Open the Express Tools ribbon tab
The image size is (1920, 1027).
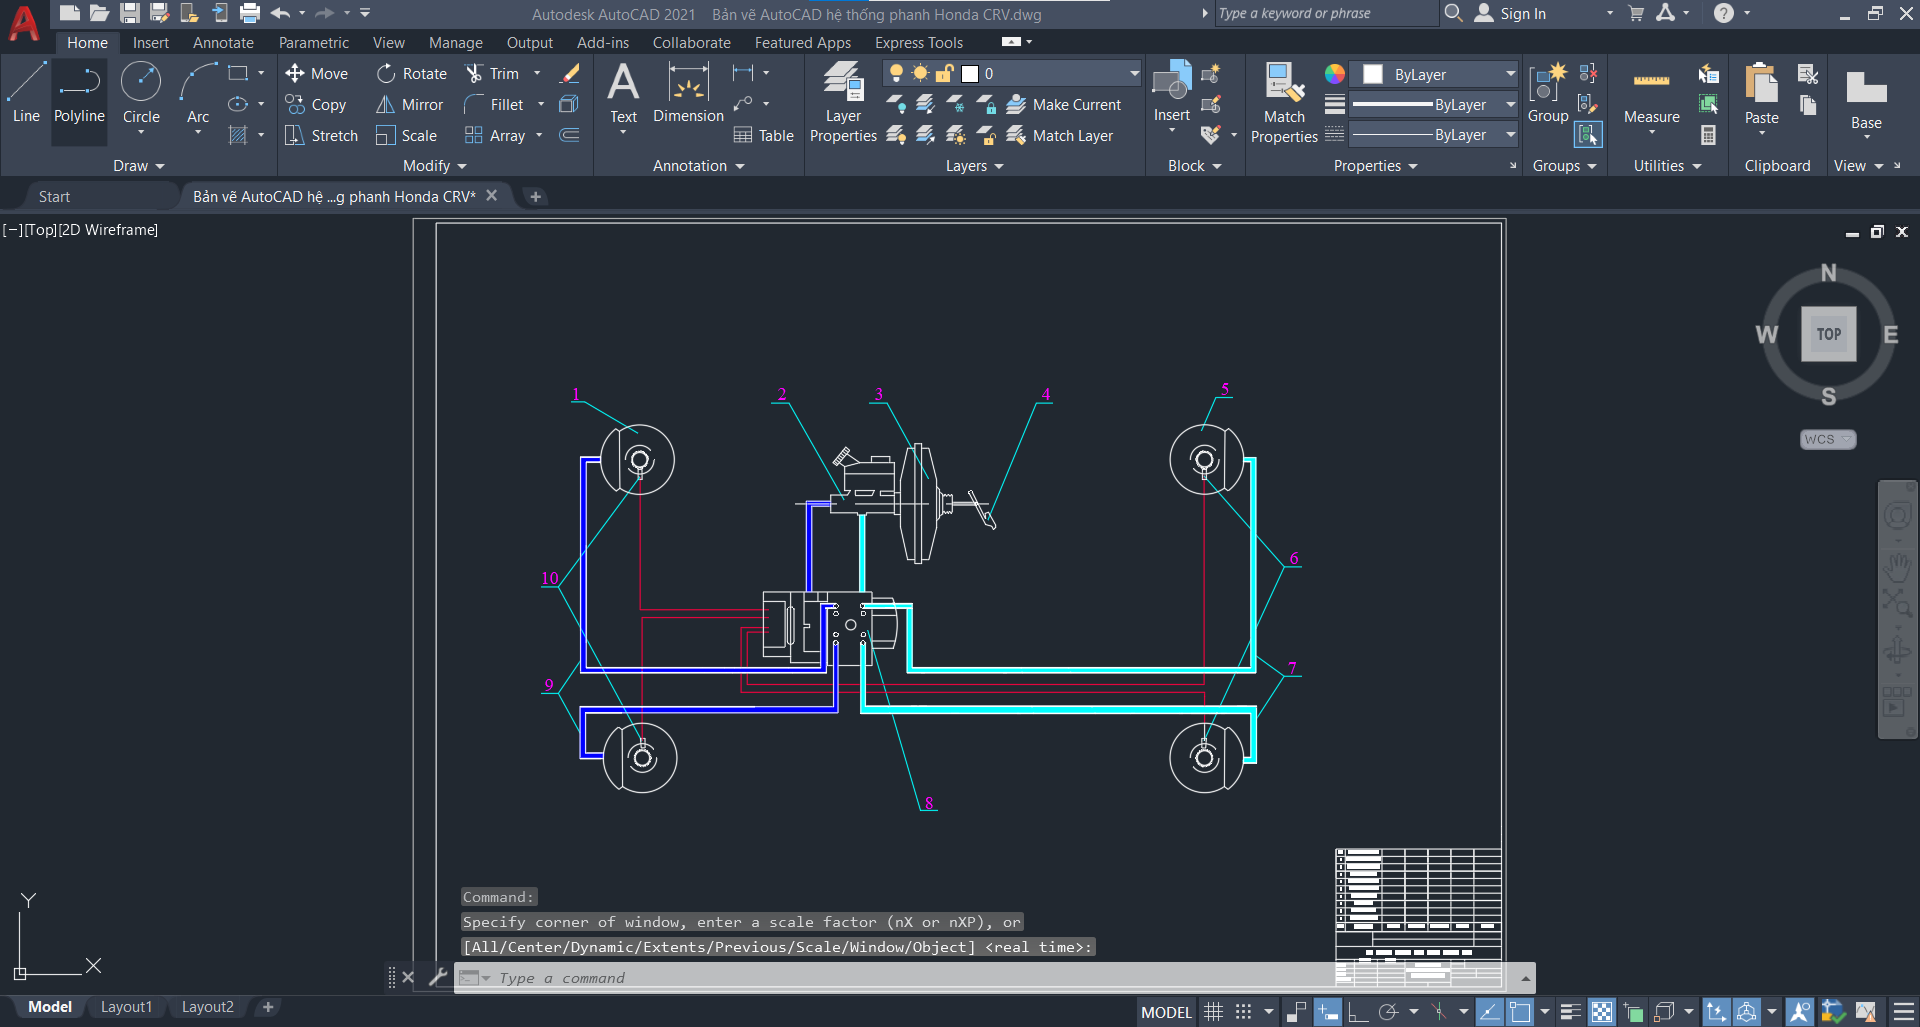(x=919, y=43)
